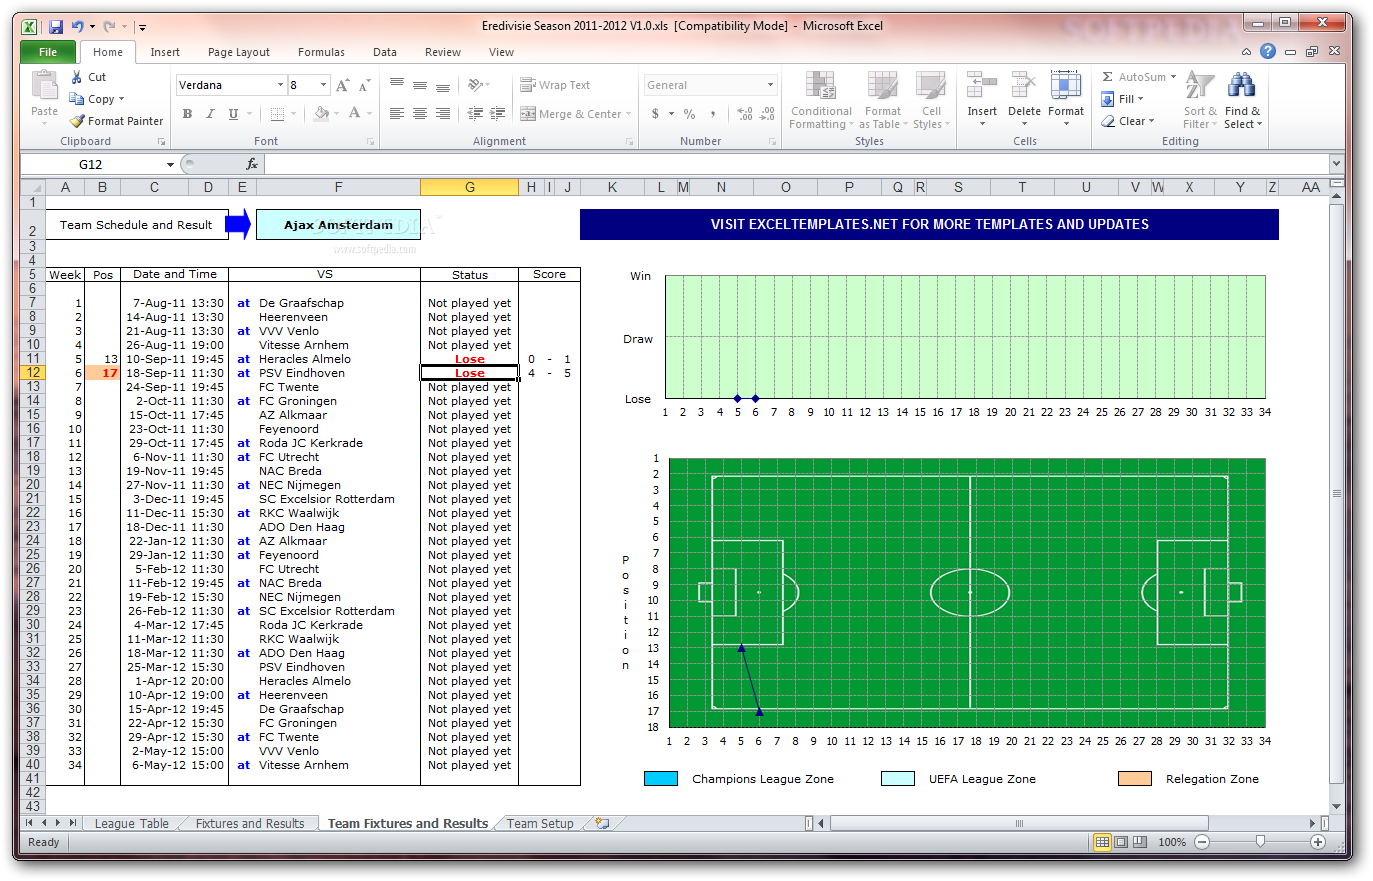Image resolution: width=1373 pixels, height=881 pixels.
Task: Decrease font size with Shrink Font icon
Action: tap(364, 85)
